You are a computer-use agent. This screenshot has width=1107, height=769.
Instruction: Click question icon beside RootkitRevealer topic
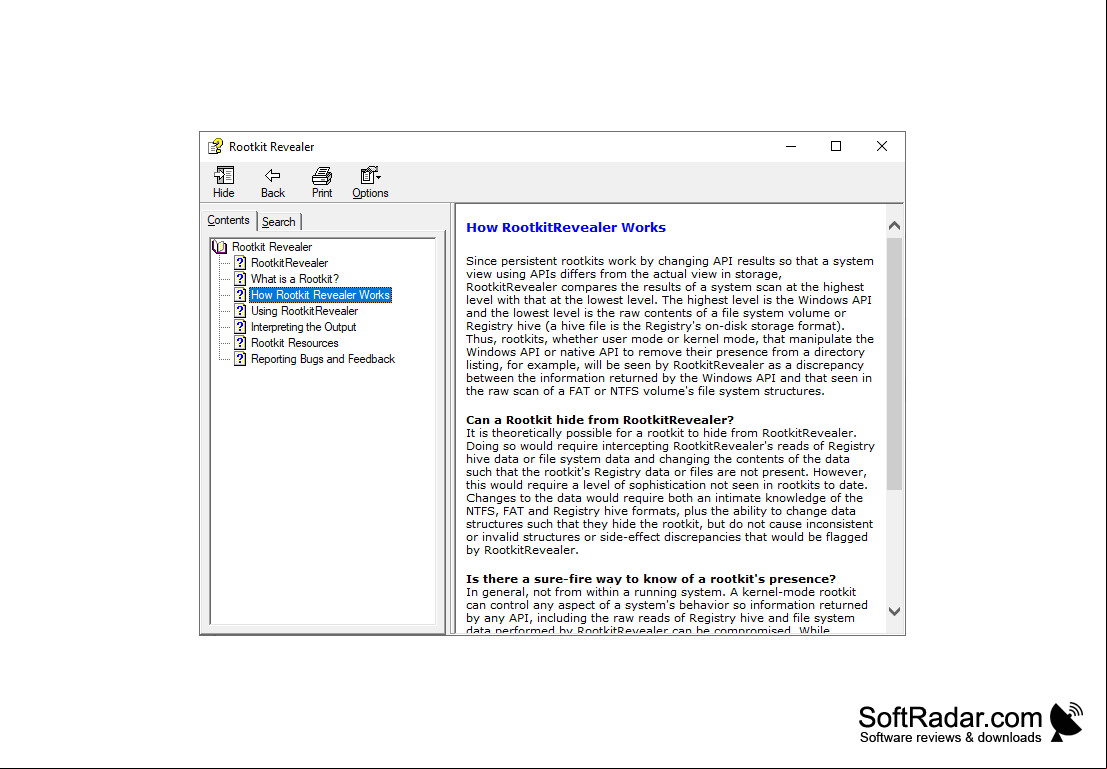240,263
